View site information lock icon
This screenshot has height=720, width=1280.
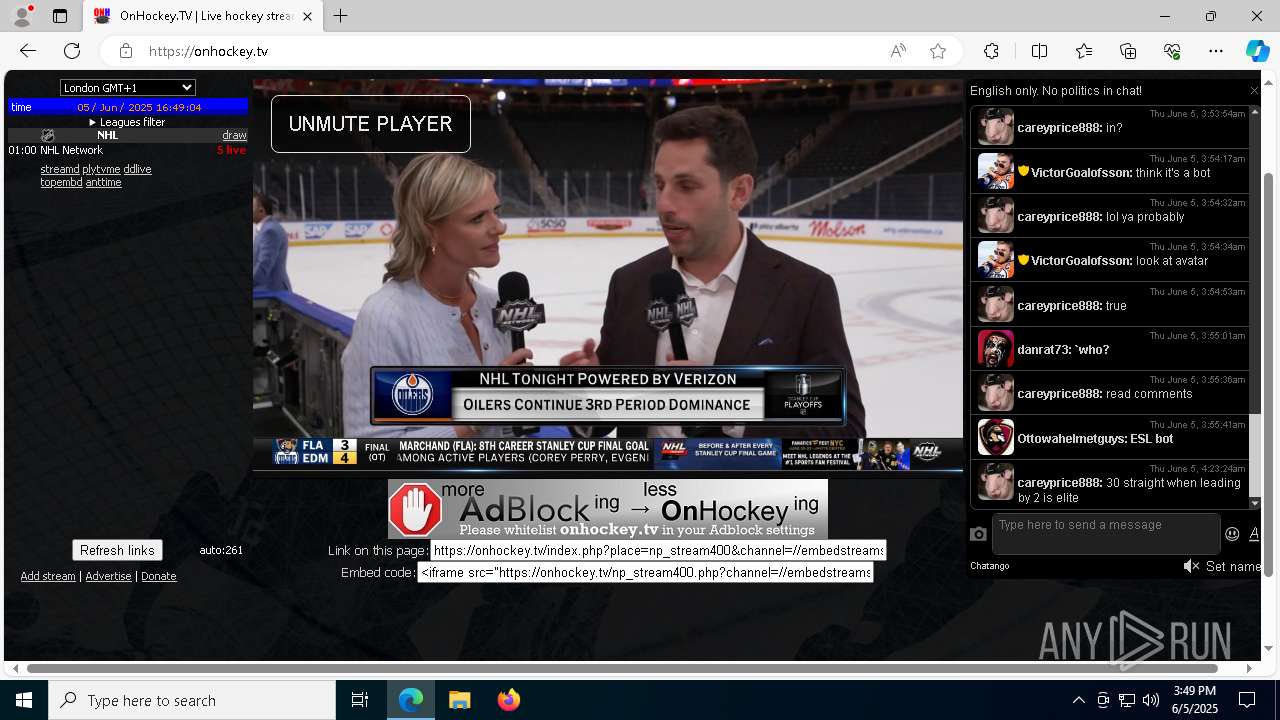(x=125, y=51)
